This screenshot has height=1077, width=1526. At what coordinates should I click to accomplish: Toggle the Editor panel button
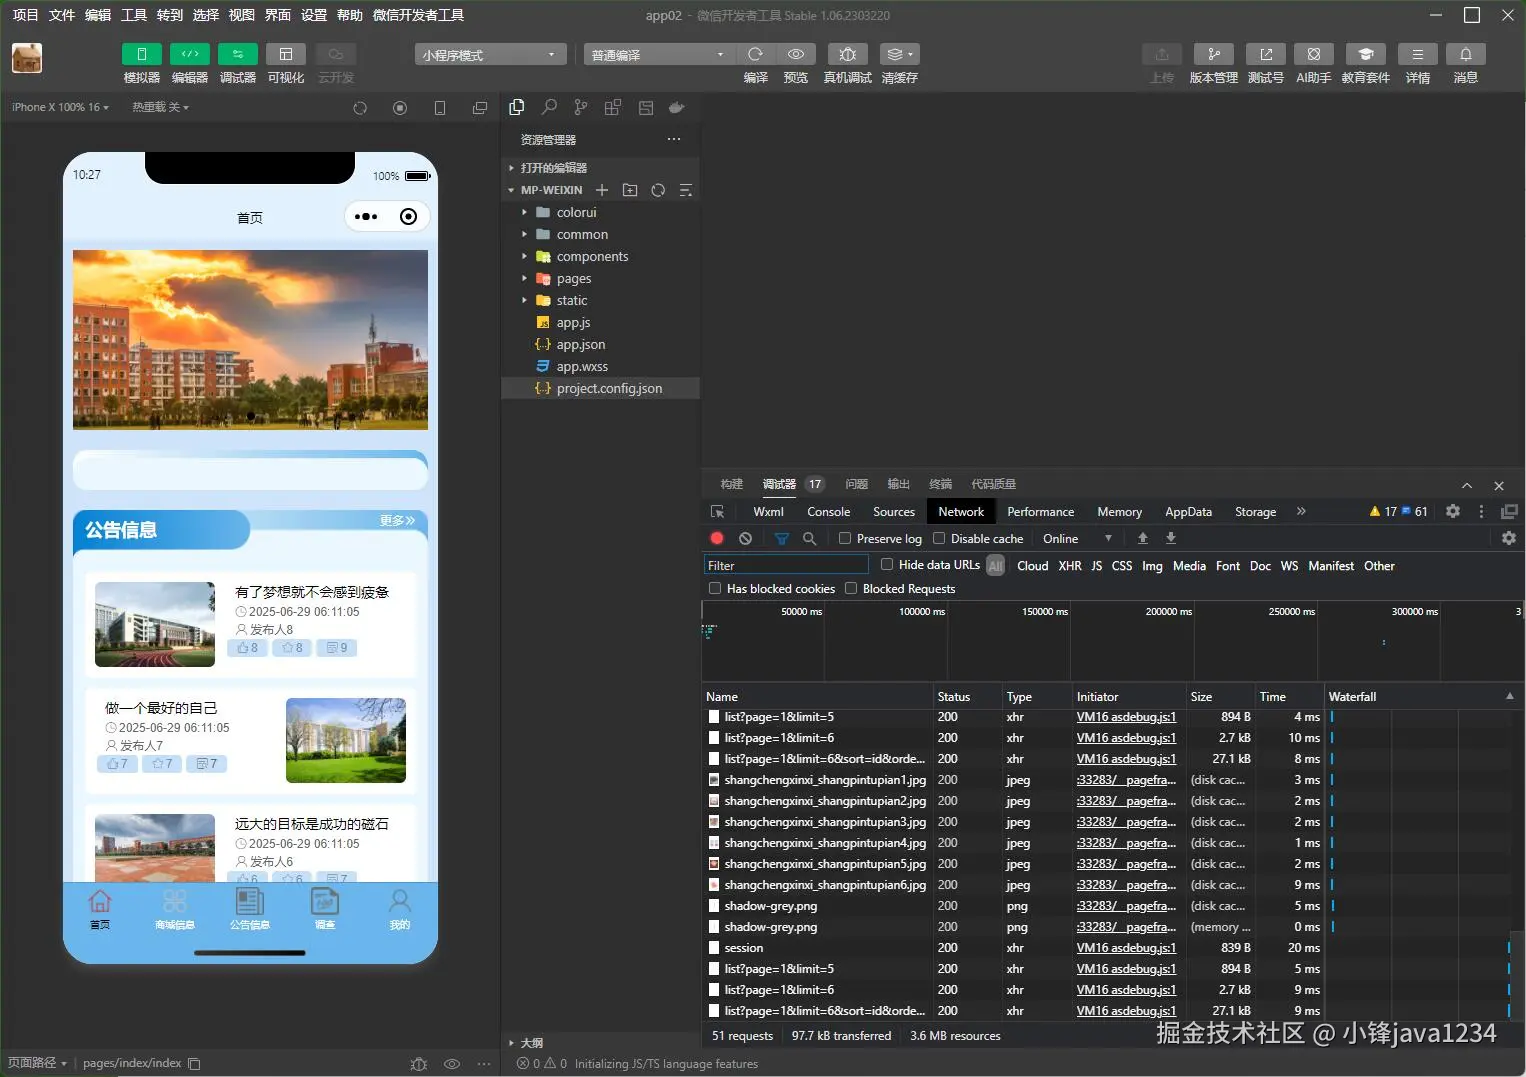pyautogui.click(x=190, y=54)
